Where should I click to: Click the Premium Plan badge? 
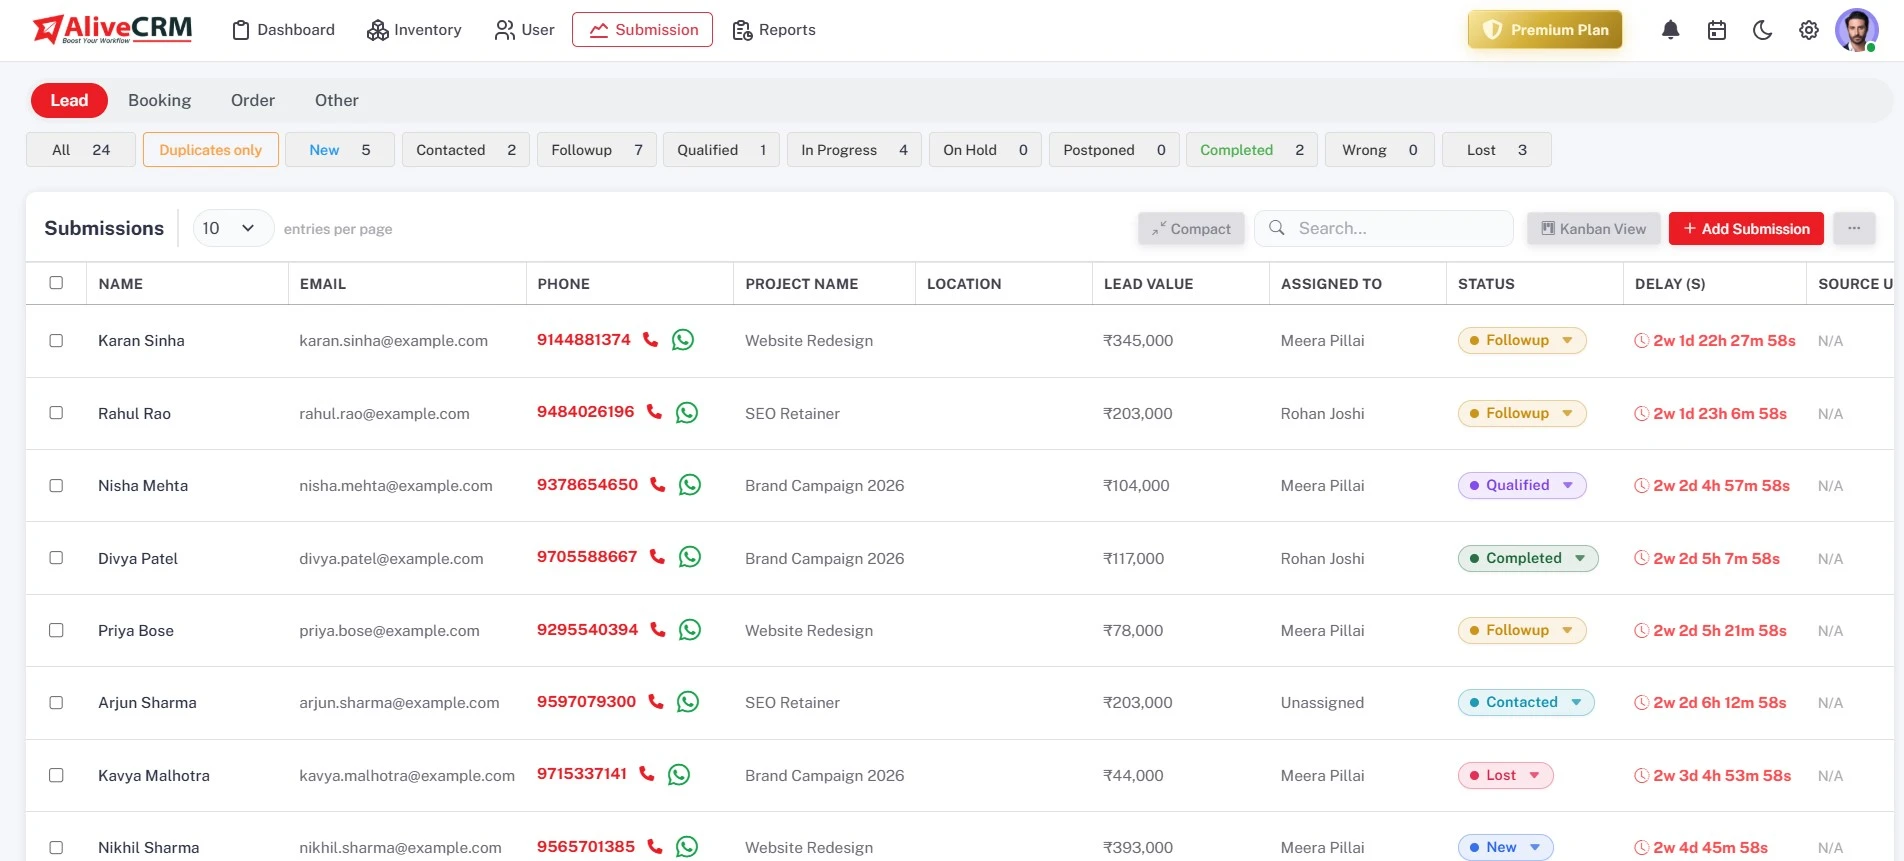click(1545, 30)
